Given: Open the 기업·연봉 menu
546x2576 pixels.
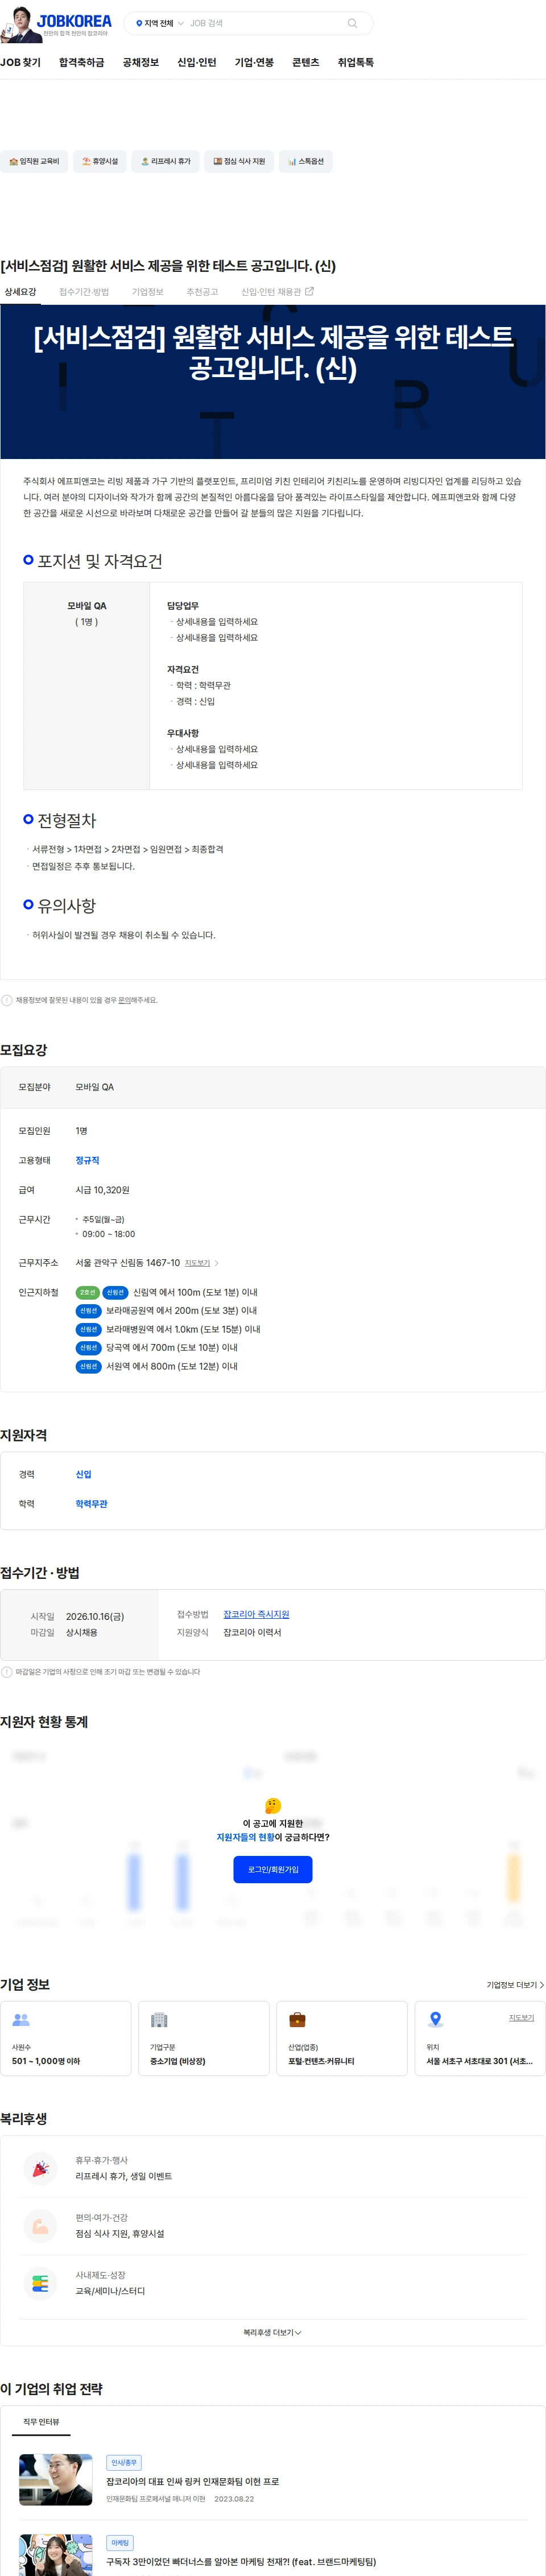Looking at the screenshot, I should tap(254, 62).
